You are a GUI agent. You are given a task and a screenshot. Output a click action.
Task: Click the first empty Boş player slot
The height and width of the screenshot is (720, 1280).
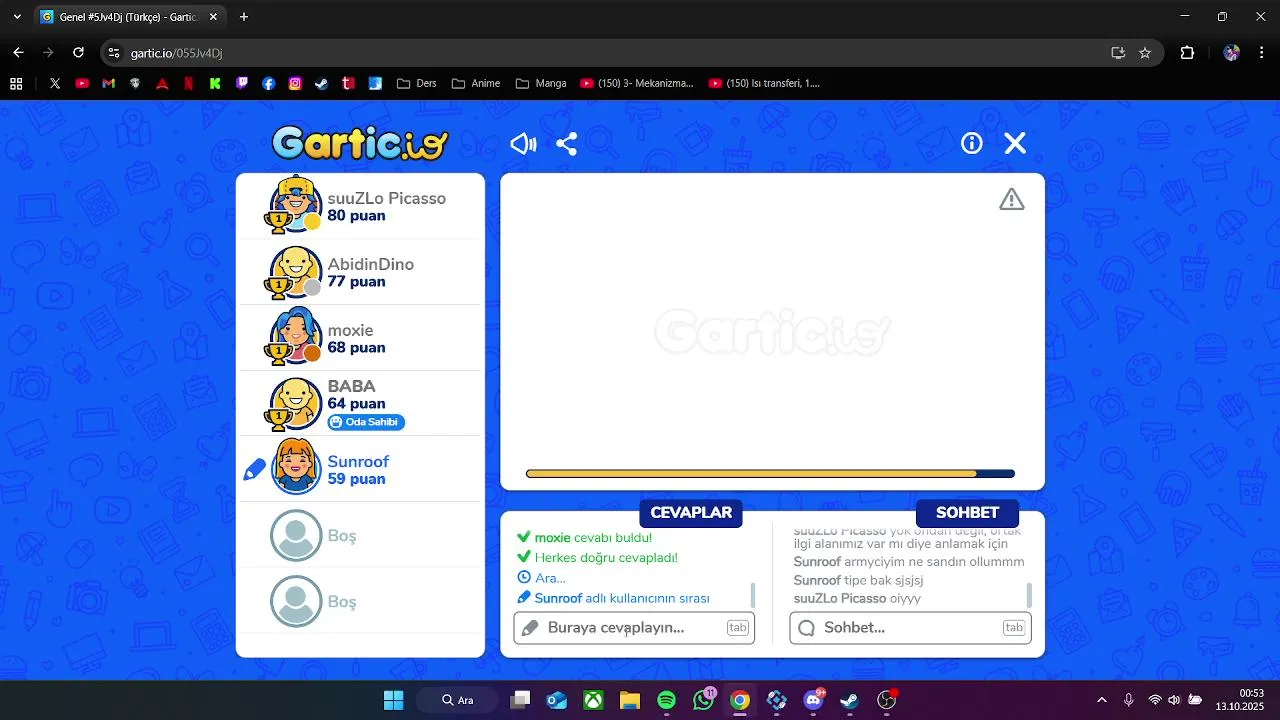tap(296, 536)
